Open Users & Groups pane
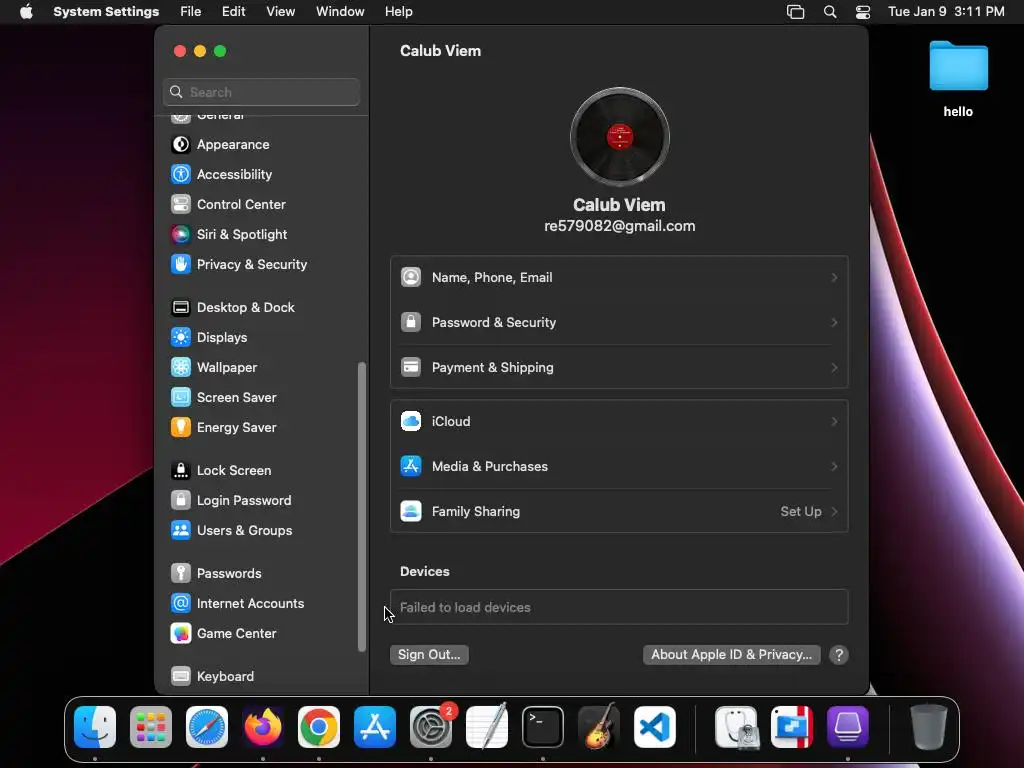 point(261,531)
